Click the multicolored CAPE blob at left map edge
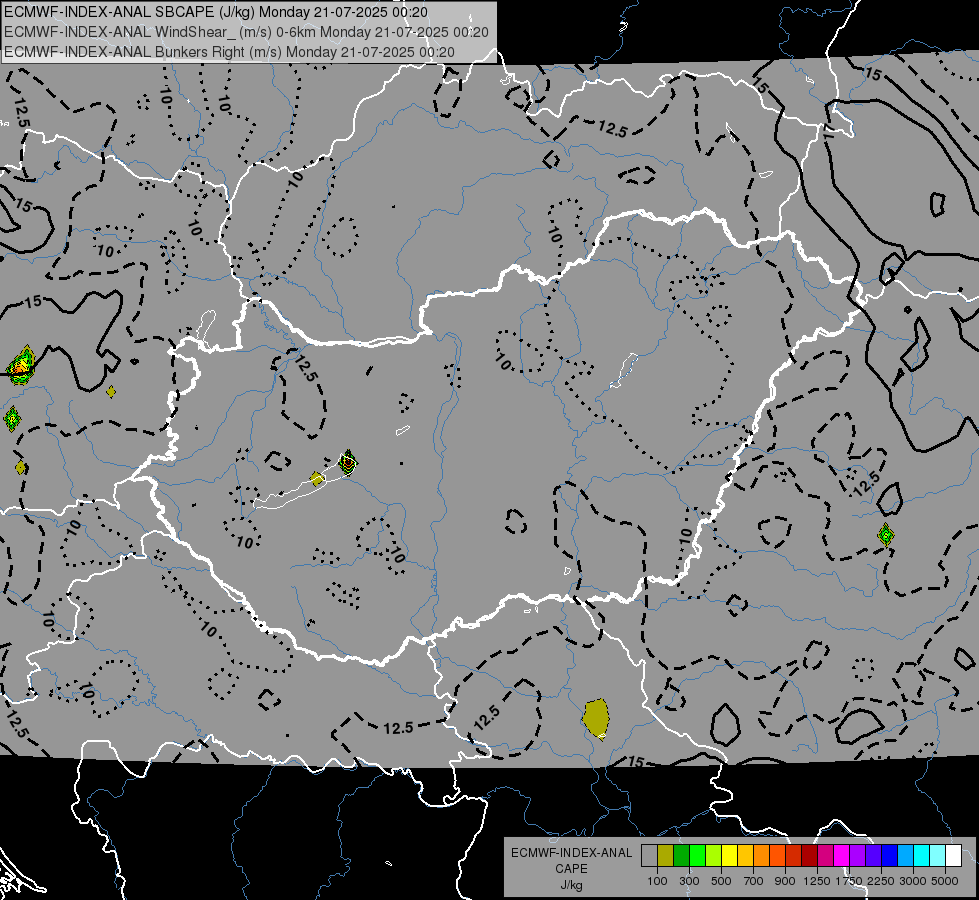The width and height of the screenshot is (979, 900). pyautogui.click(x=20, y=365)
